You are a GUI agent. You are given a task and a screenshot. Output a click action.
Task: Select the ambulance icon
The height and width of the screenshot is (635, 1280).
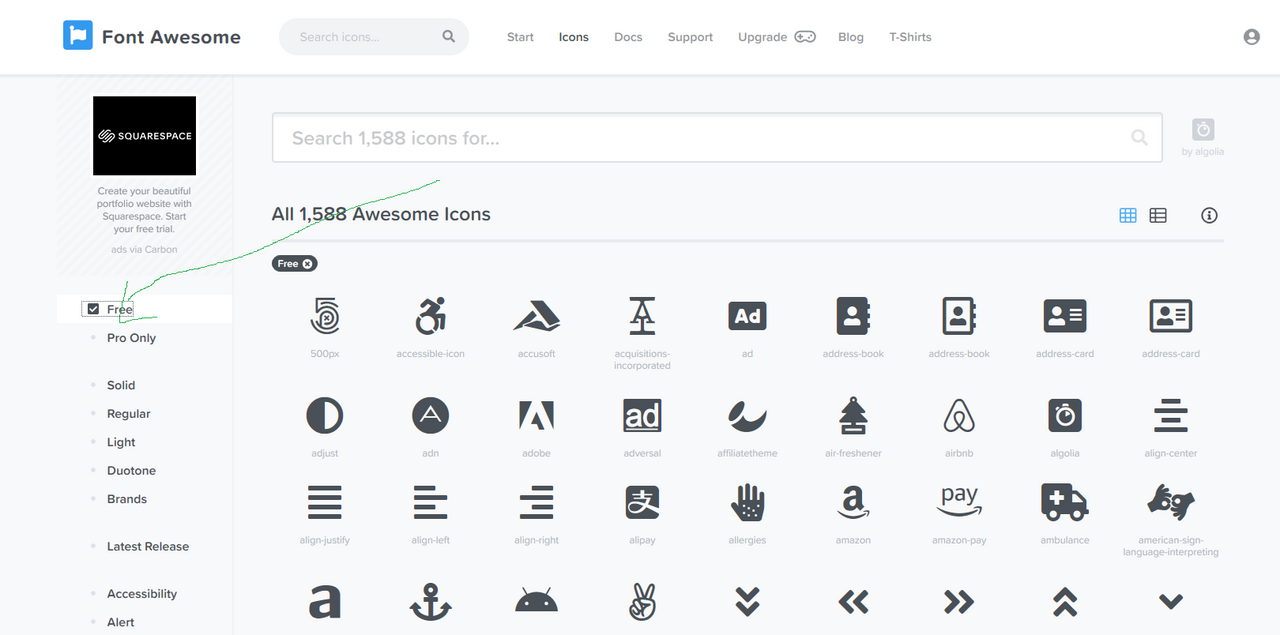(x=1065, y=502)
